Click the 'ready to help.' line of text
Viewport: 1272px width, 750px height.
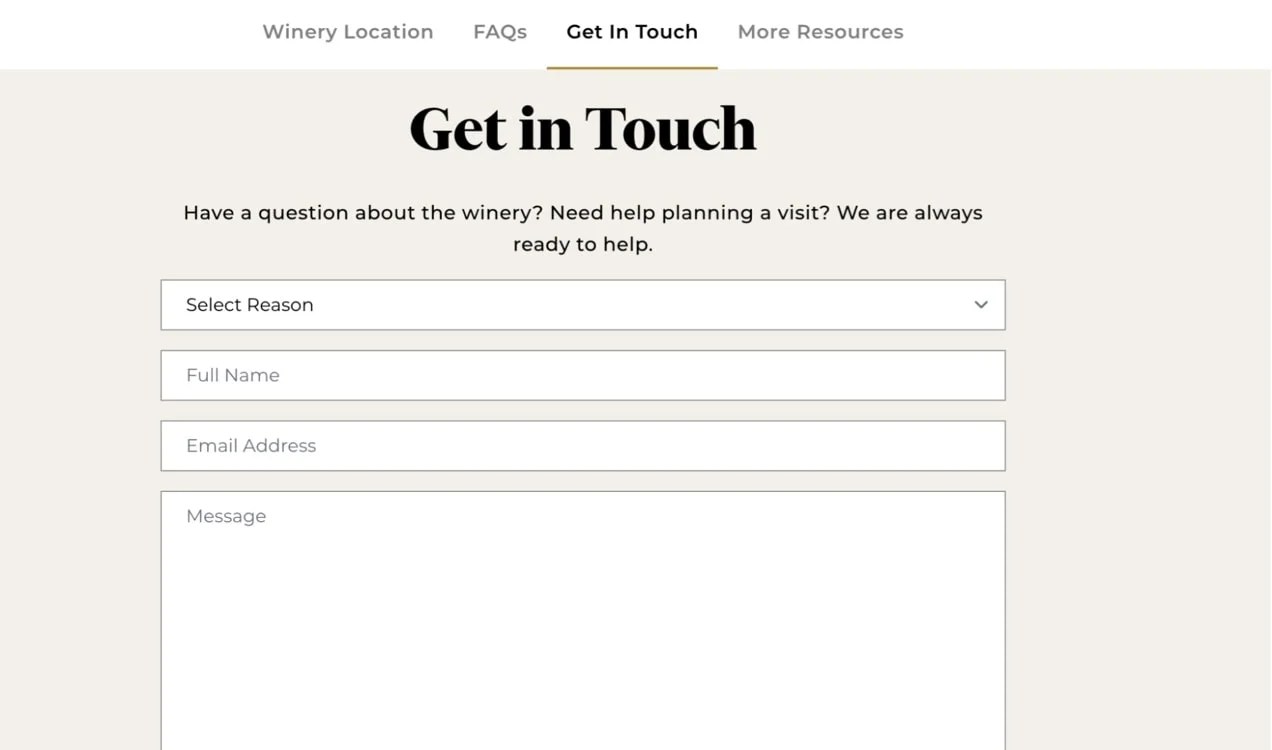coord(582,245)
